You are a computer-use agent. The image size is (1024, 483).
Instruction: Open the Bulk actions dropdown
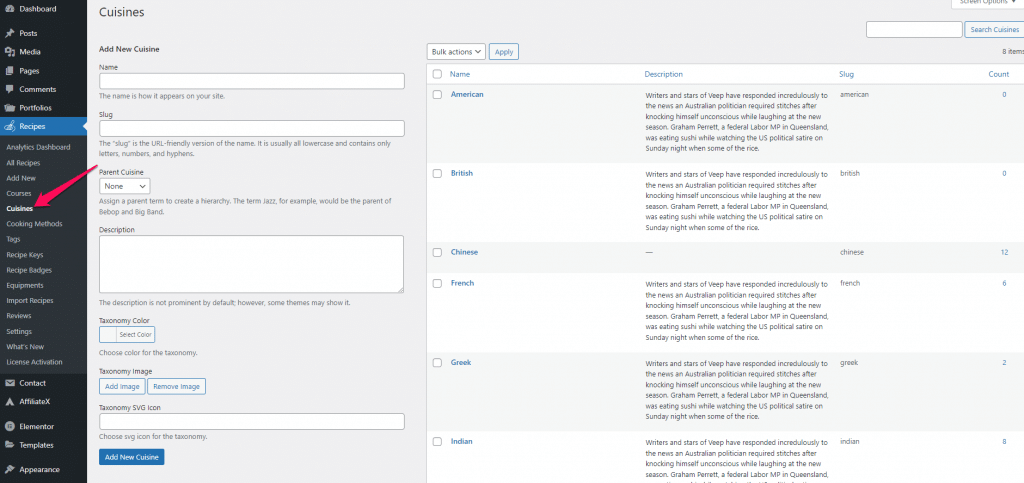456,52
